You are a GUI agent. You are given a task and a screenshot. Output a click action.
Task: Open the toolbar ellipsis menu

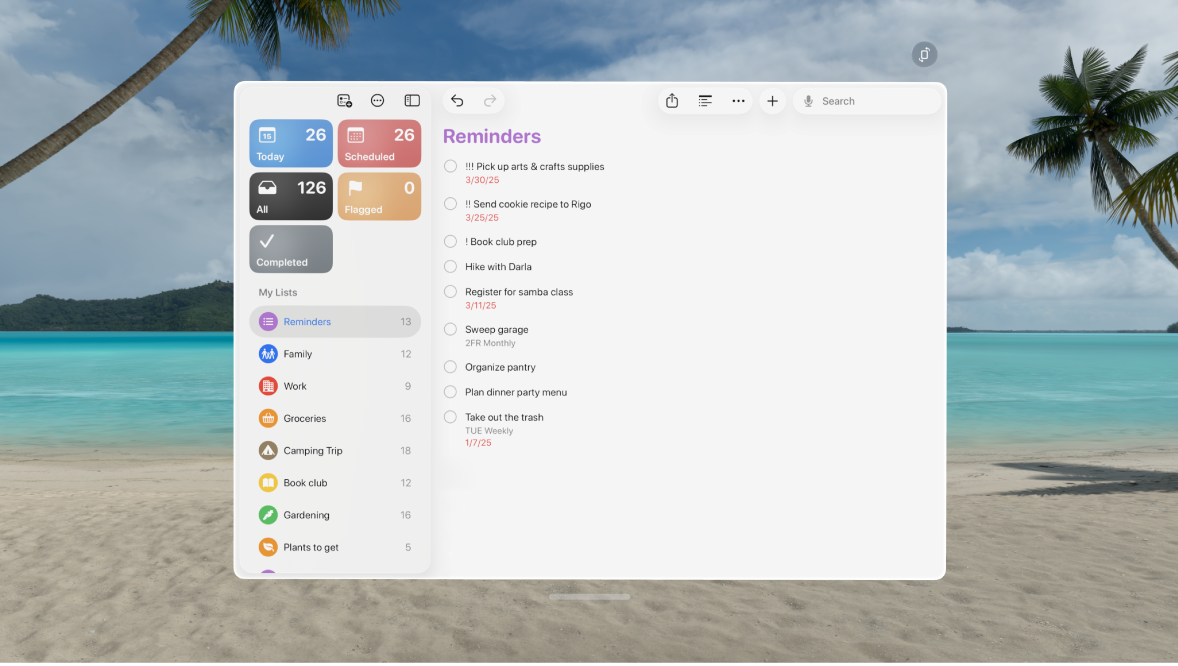coord(738,100)
